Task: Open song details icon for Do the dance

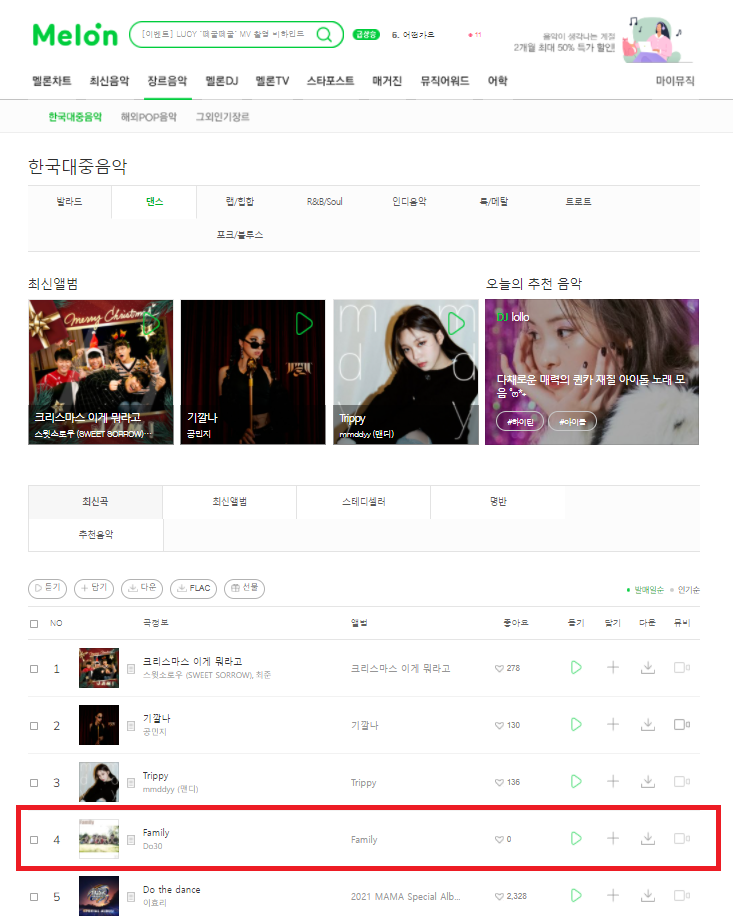Action: click(x=131, y=897)
